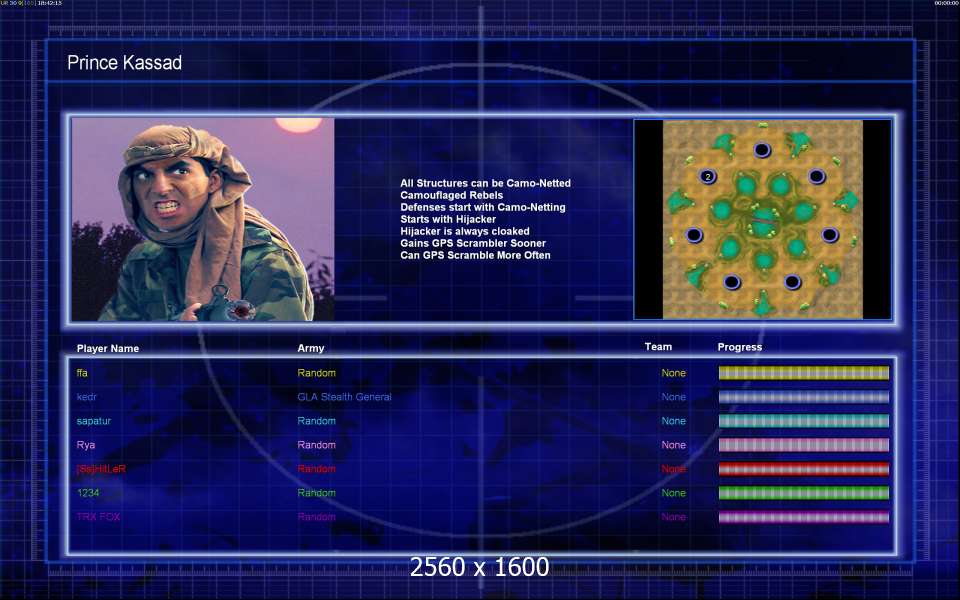The height and width of the screenshot is (600, 960).
Task: Click the None team value for ffa
Action: pos(673,373)
